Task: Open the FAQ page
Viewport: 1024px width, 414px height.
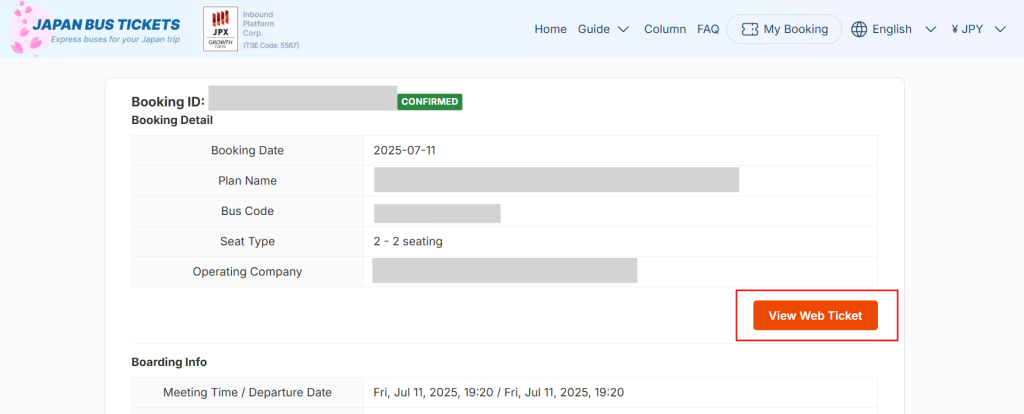Action: [x=708, y=29]
